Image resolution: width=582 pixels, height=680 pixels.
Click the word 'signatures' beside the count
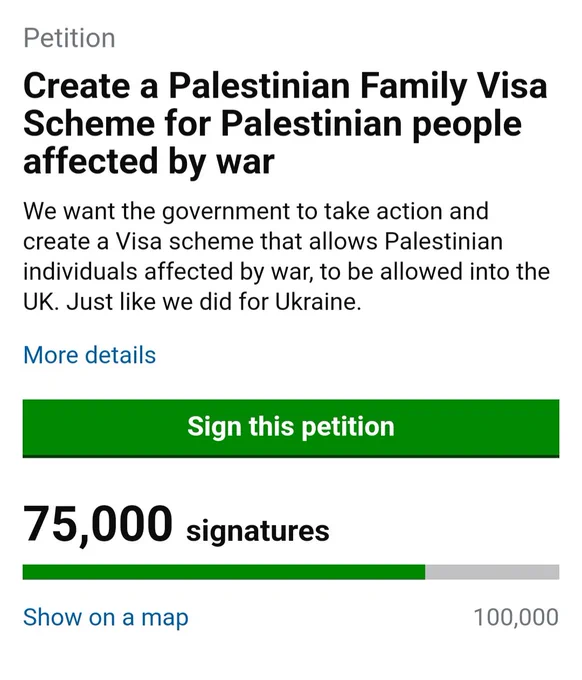coord(258,531)
